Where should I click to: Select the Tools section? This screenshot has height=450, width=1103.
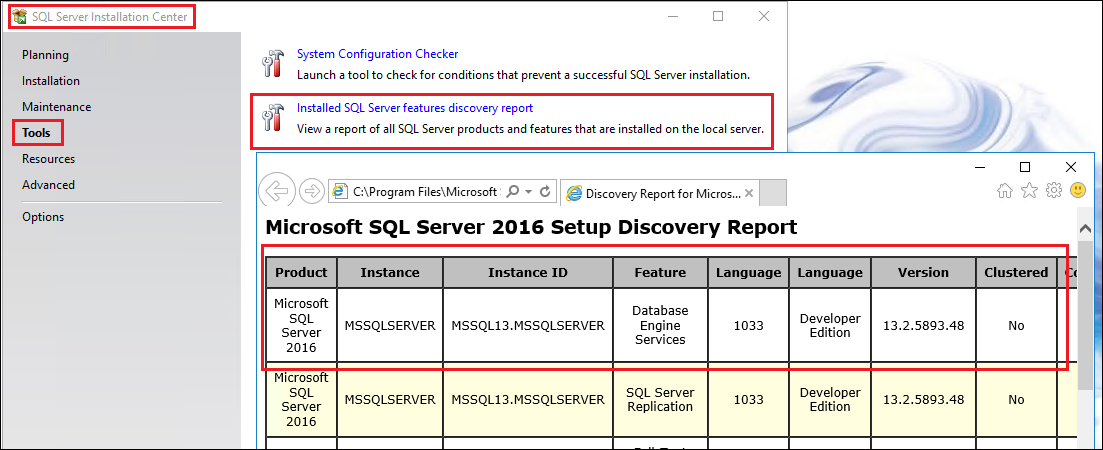pos(37,133)
